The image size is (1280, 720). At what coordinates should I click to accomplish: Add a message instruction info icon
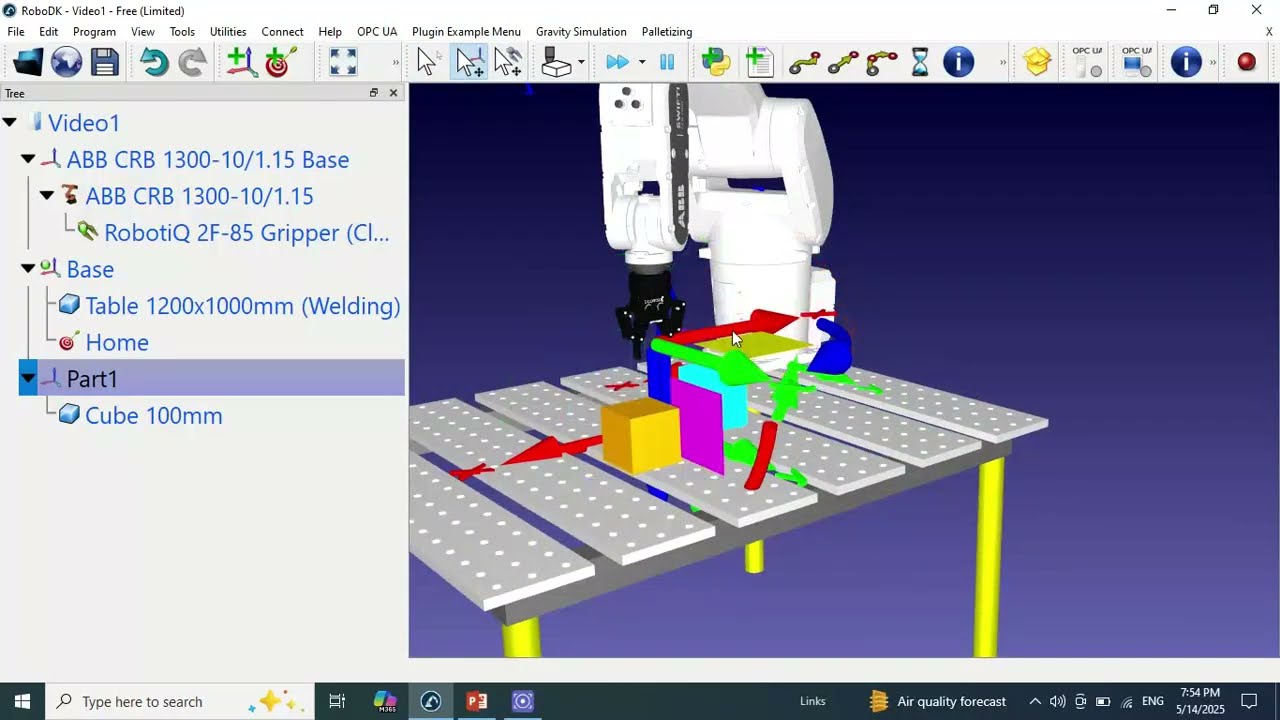click(x=958, y=62)
